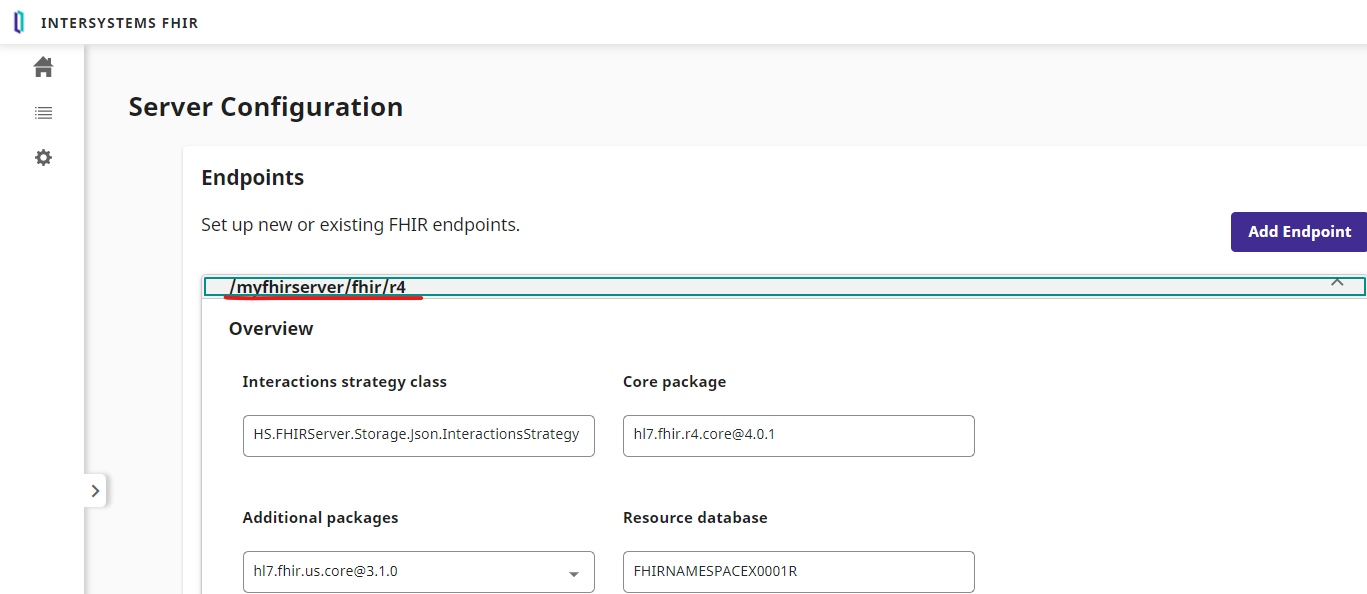This screenshot has width=1367, height=594.
Task: Expand the hl7.fhir.us.core package selector
Action: (573, 572)
